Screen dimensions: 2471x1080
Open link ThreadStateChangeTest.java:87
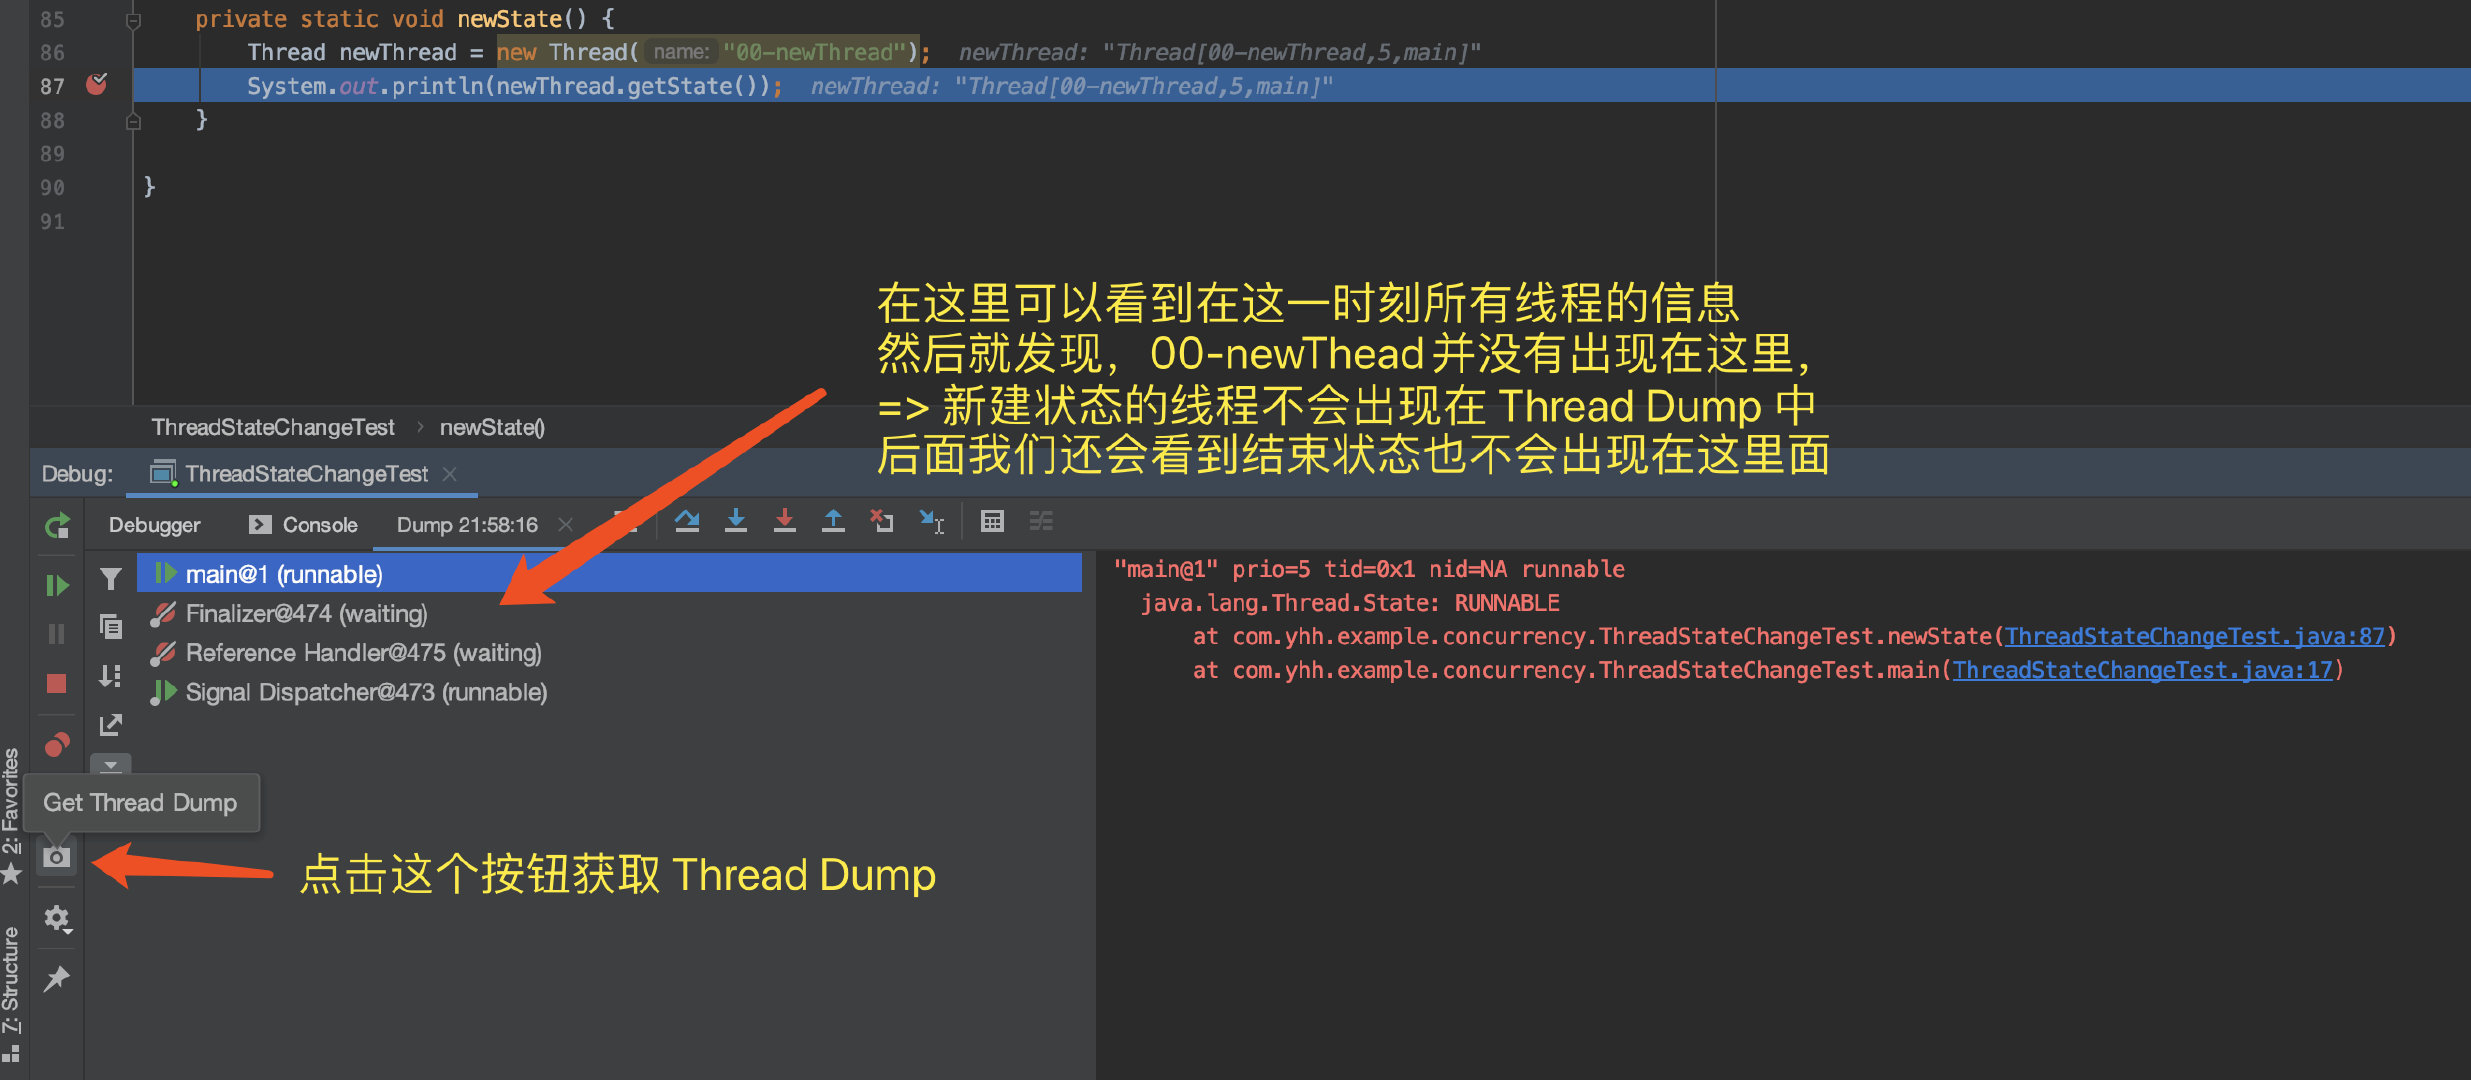click(2194, 636)
